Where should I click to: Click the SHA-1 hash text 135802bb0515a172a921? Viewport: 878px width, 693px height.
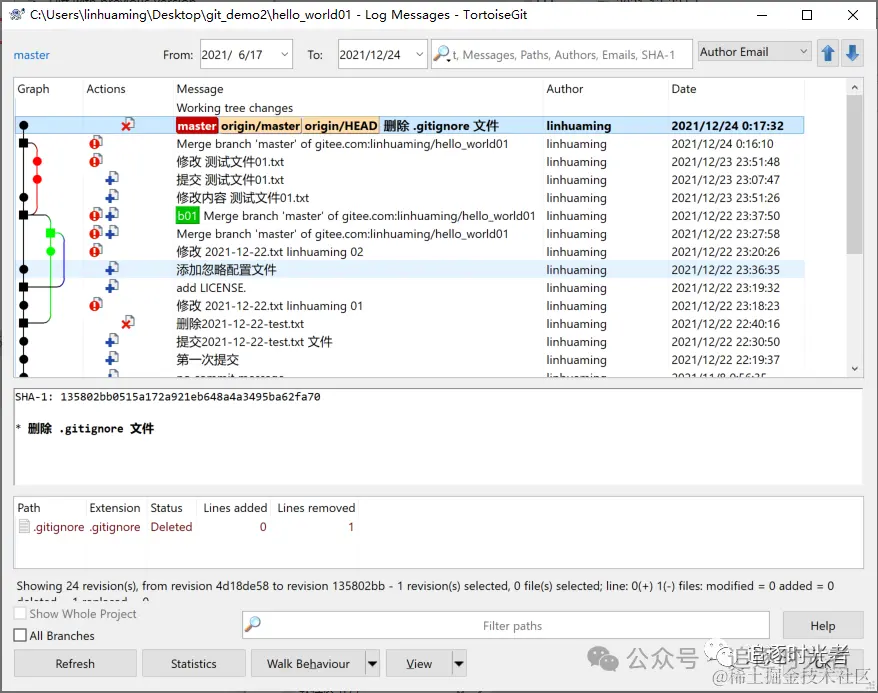click(190, 397)
